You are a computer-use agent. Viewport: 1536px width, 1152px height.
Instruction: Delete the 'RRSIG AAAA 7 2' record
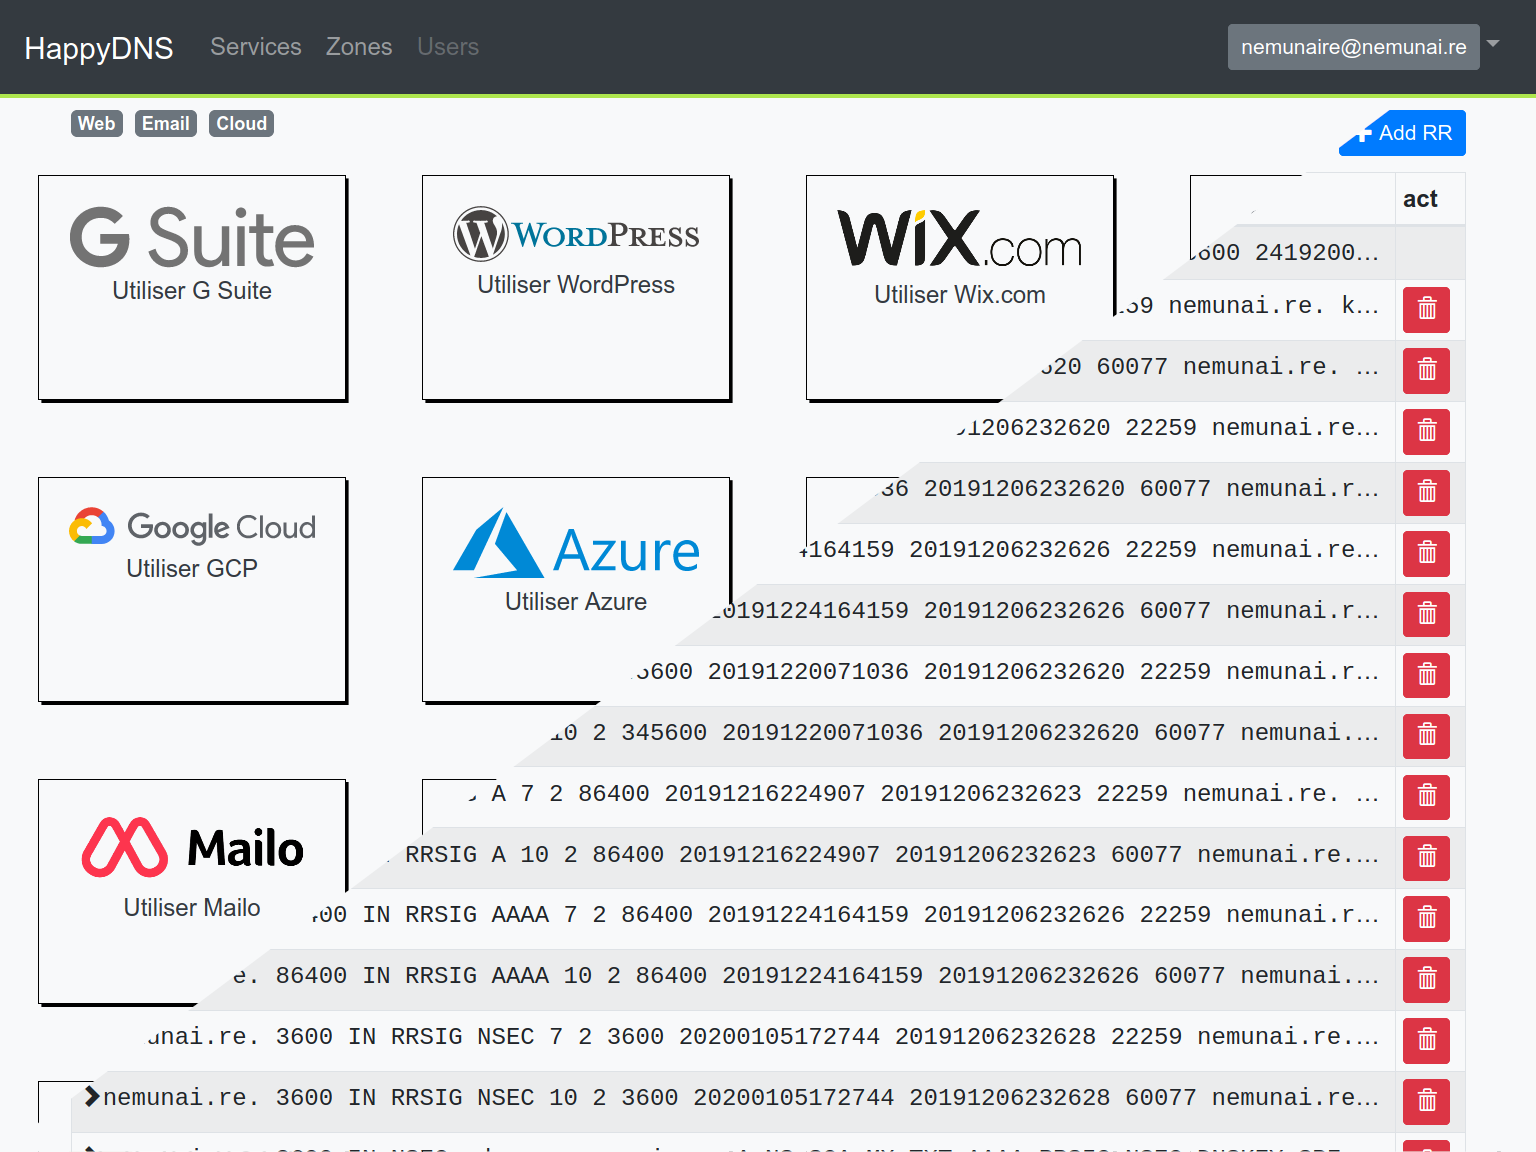1426,919
